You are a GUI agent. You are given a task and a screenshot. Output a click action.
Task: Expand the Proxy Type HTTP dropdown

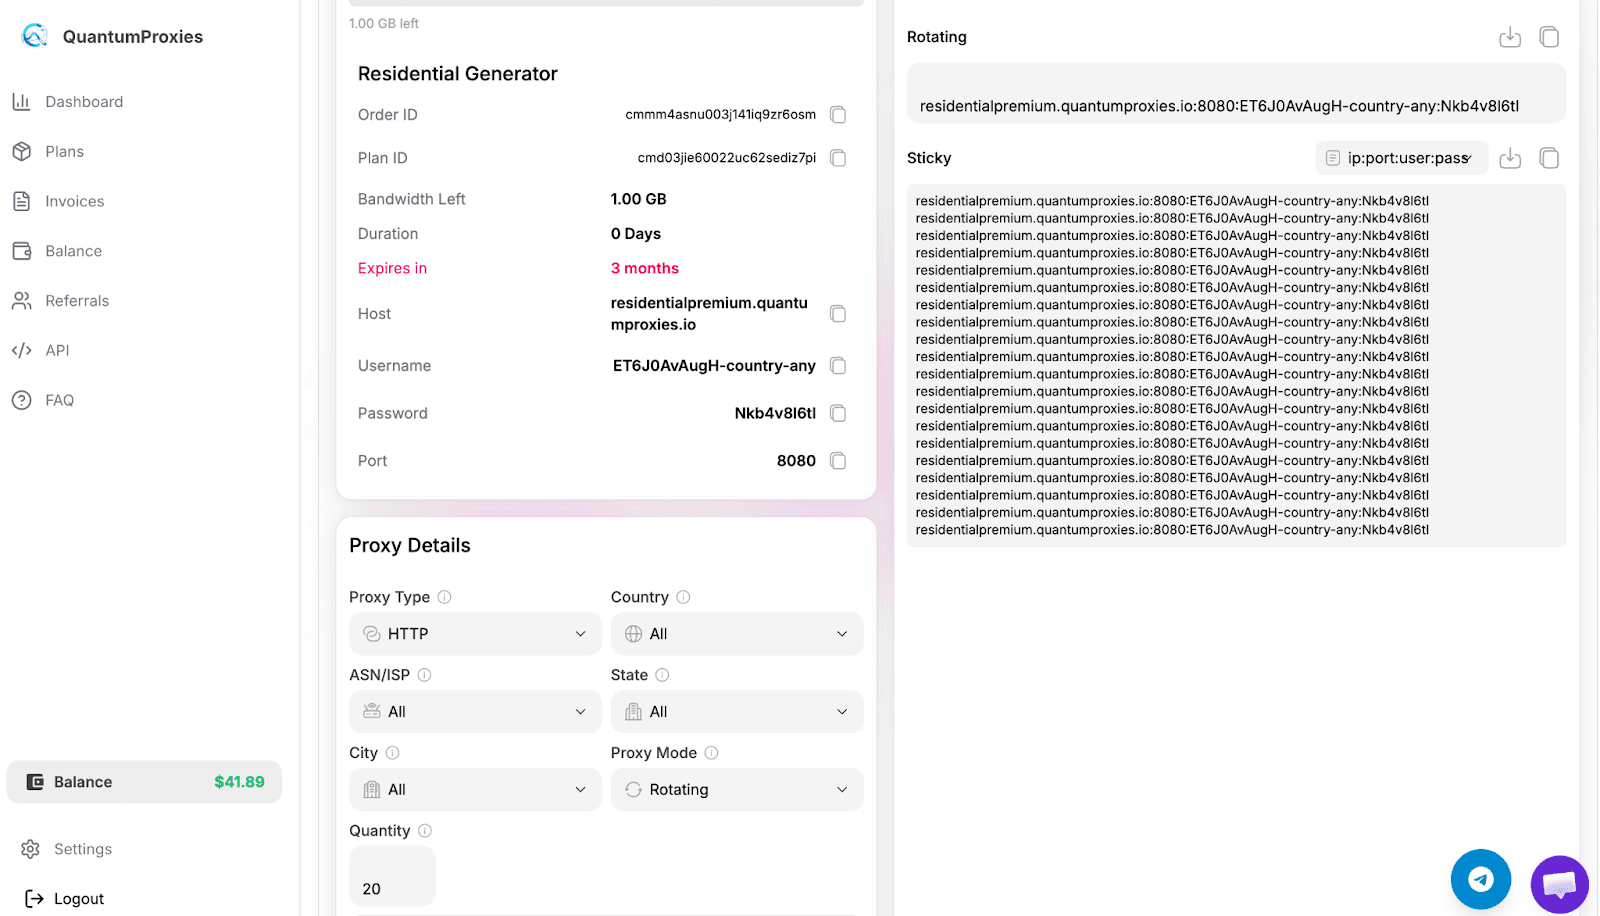pos(475,634)
